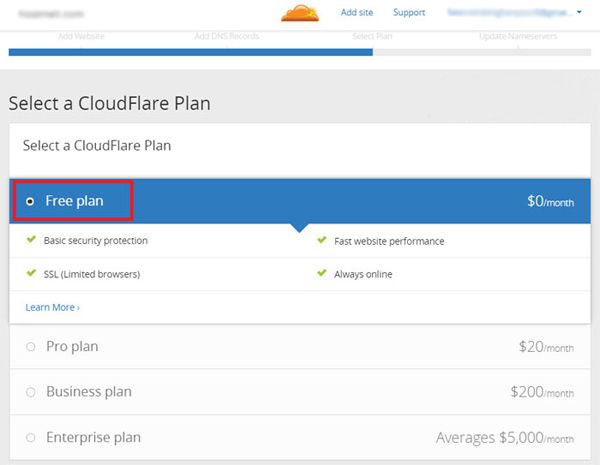Click the Learn More link

tap(52, 307)
